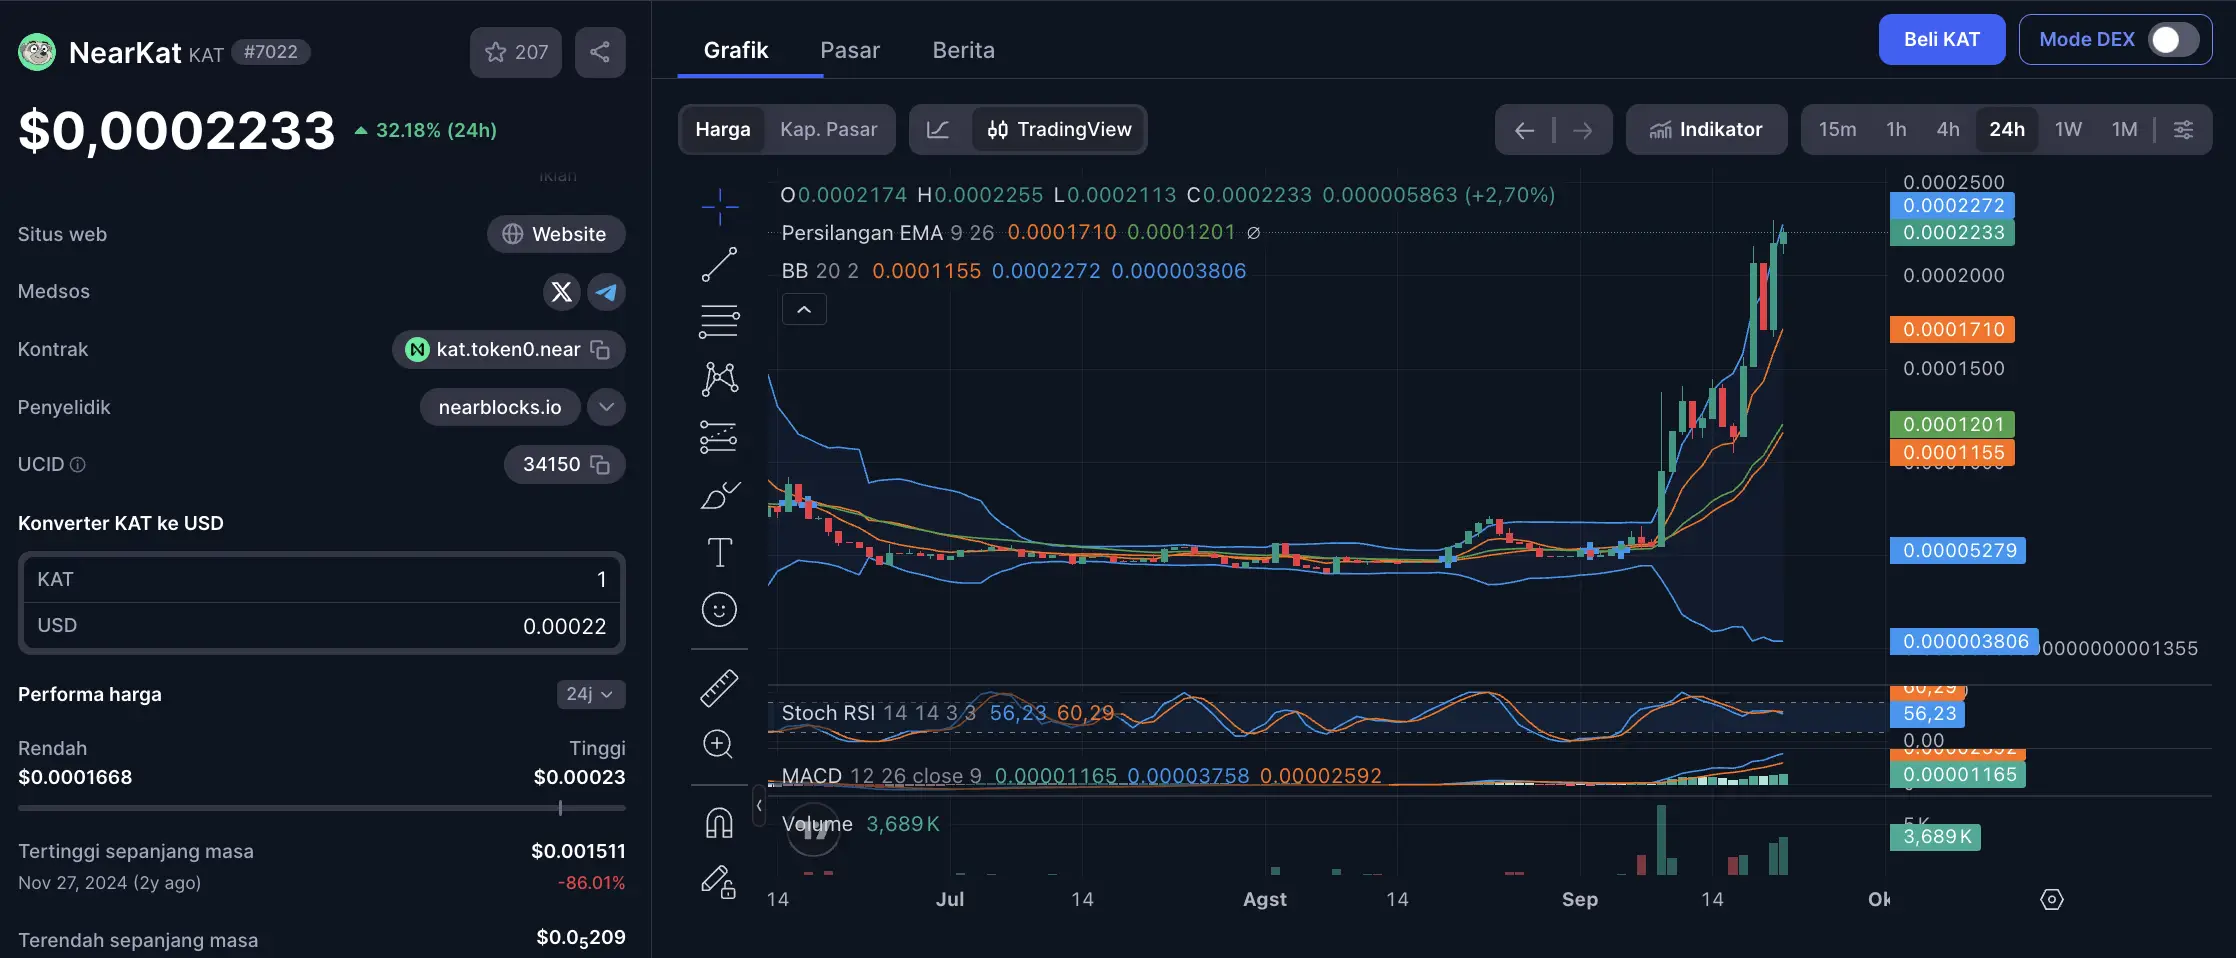This screenshot has width=2236, height=958.
Task: Redo chart action right arrow
Action: coord(1583,130)
